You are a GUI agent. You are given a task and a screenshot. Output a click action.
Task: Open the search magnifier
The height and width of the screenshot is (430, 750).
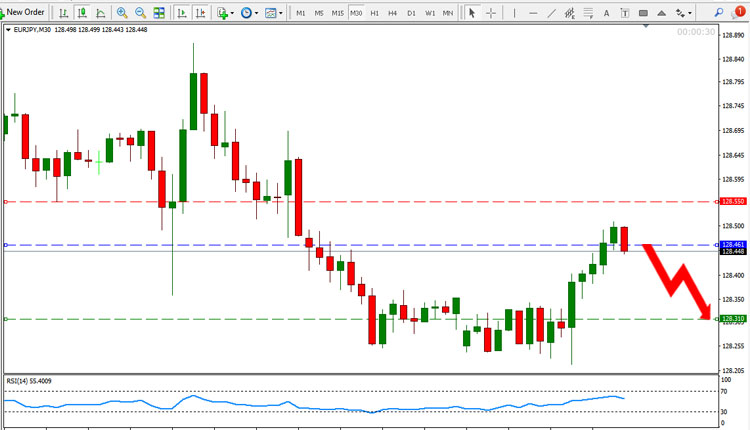(718, 13)
